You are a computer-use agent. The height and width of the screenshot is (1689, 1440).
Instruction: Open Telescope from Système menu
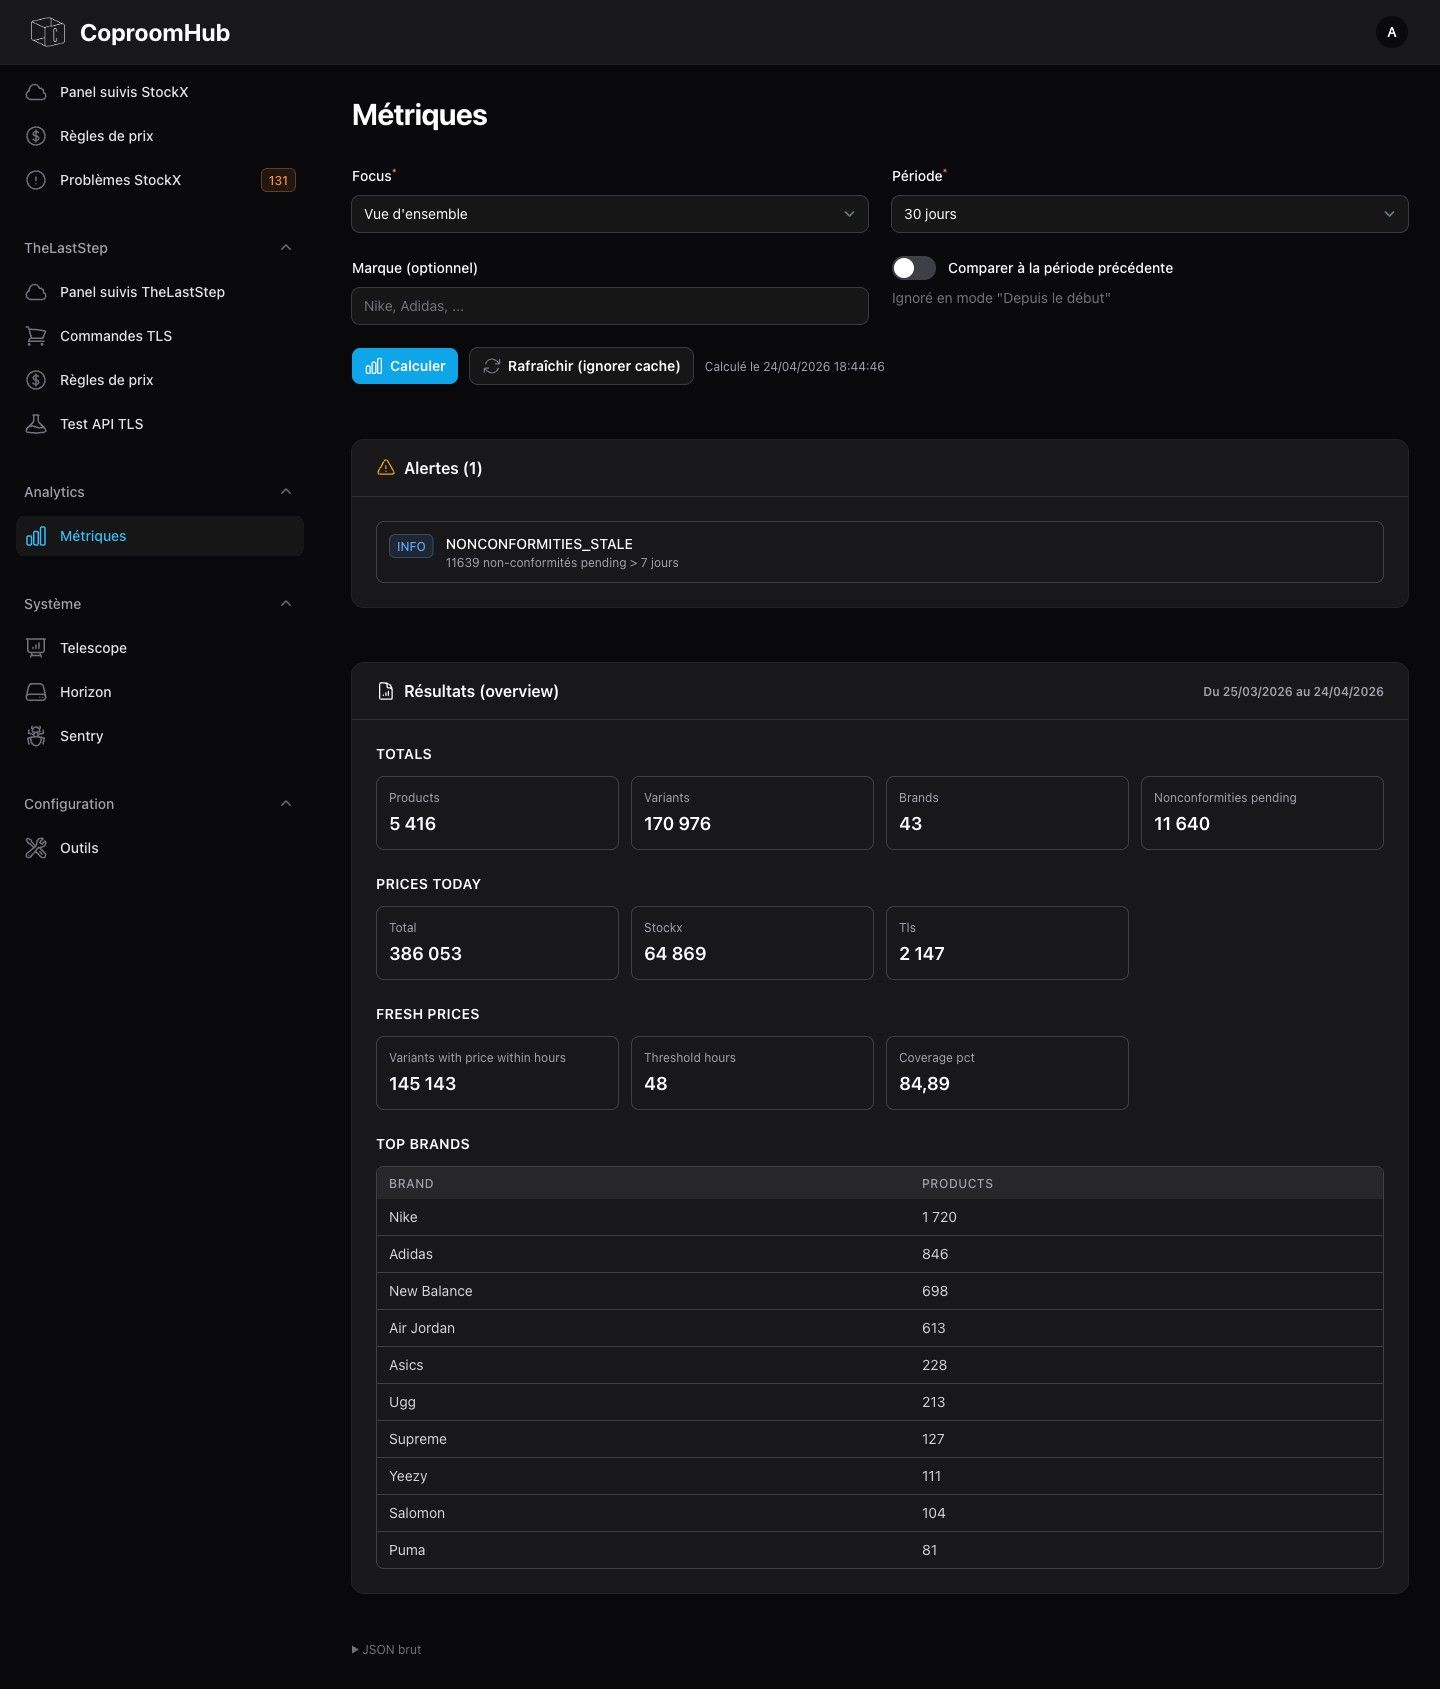(160, 648)
